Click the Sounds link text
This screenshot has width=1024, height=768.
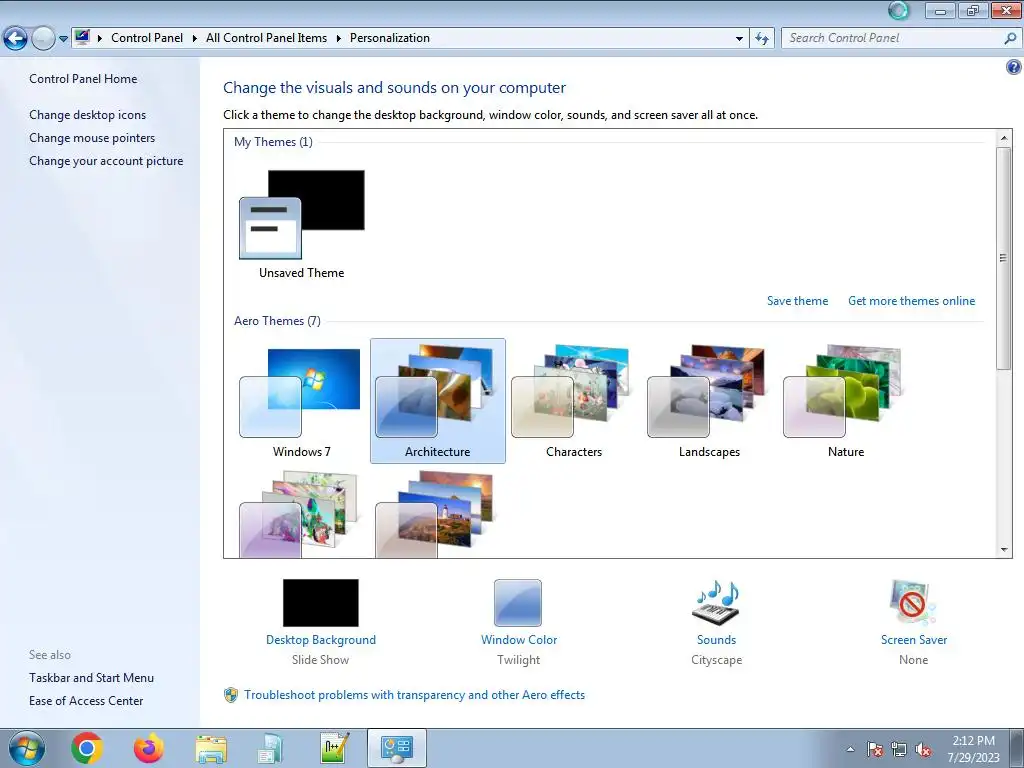(716, 640)
